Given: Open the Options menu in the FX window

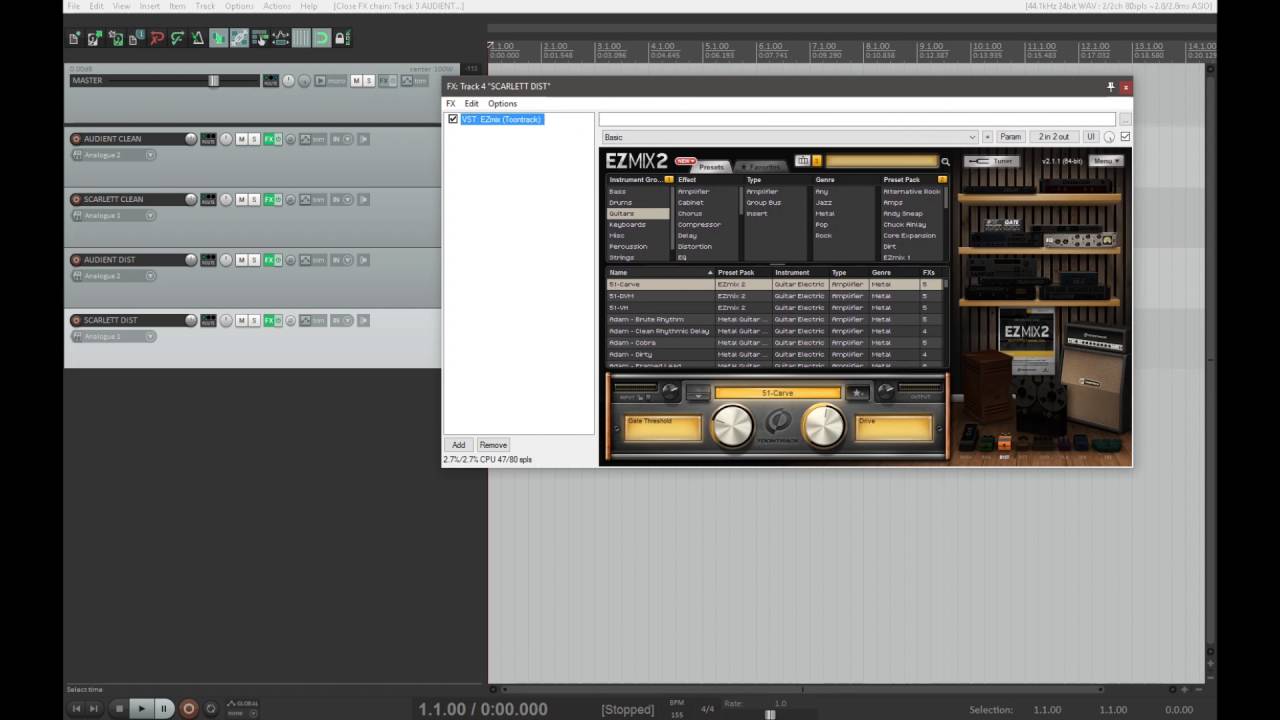Looking at the screenshot, I should coord(502,104).
